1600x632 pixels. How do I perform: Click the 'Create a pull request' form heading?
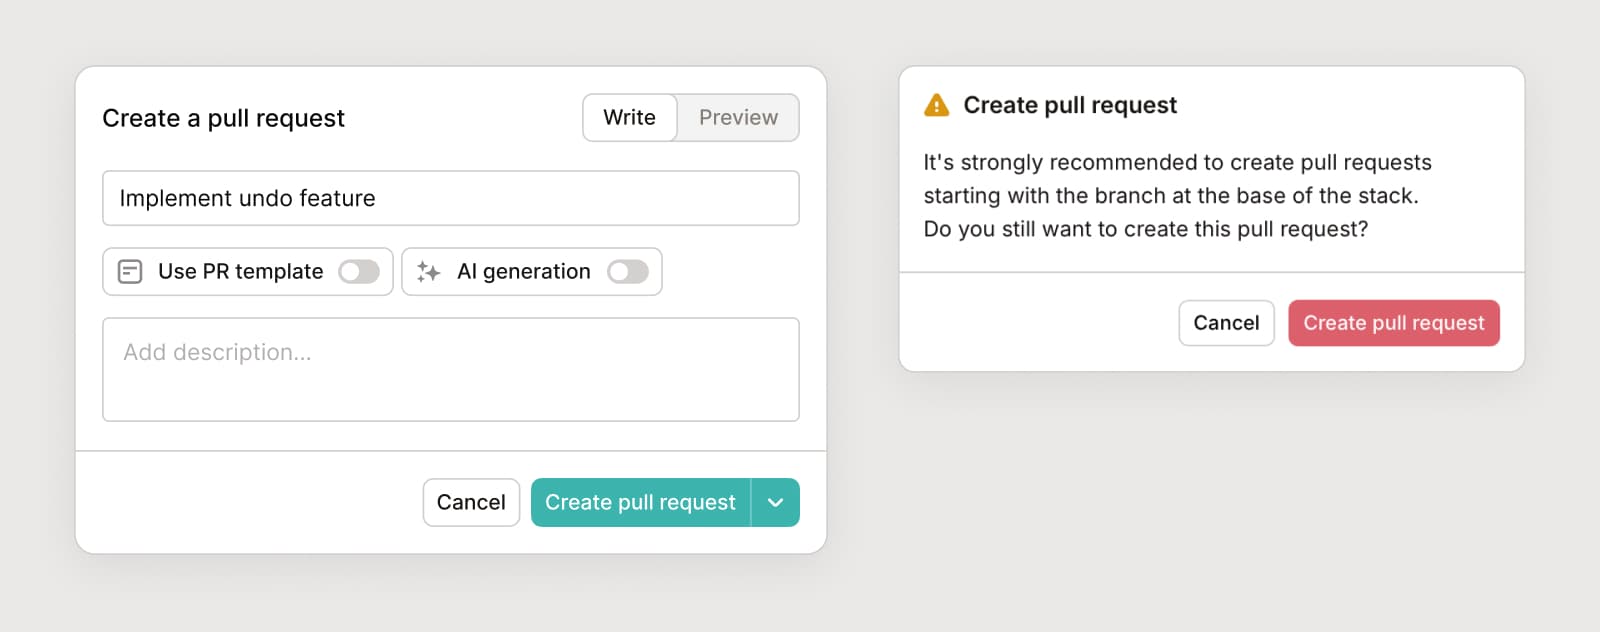coord(223,118)
